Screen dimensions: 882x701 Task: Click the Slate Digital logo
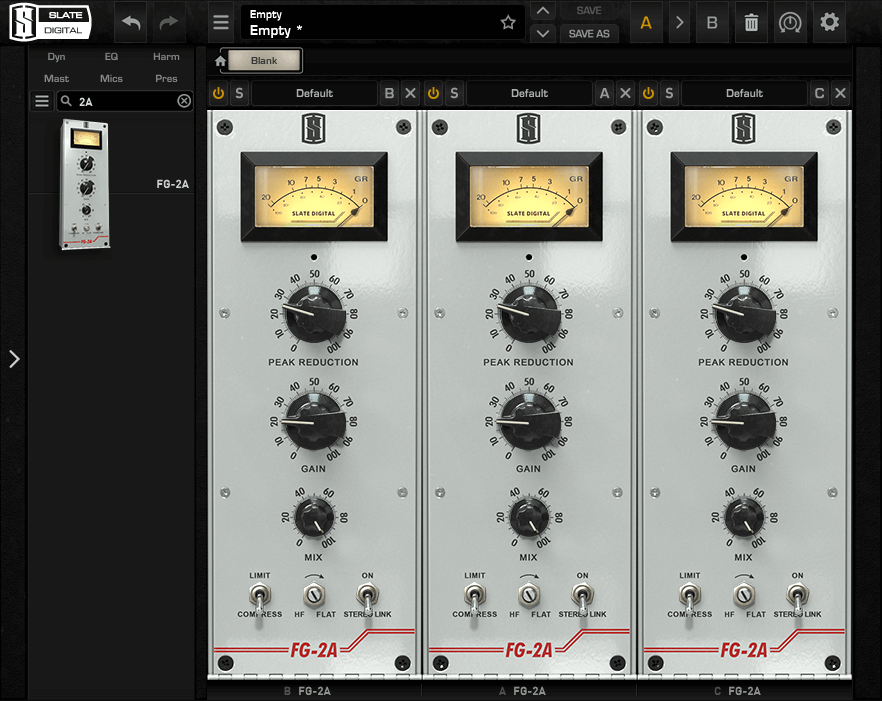tap(50, 23)
